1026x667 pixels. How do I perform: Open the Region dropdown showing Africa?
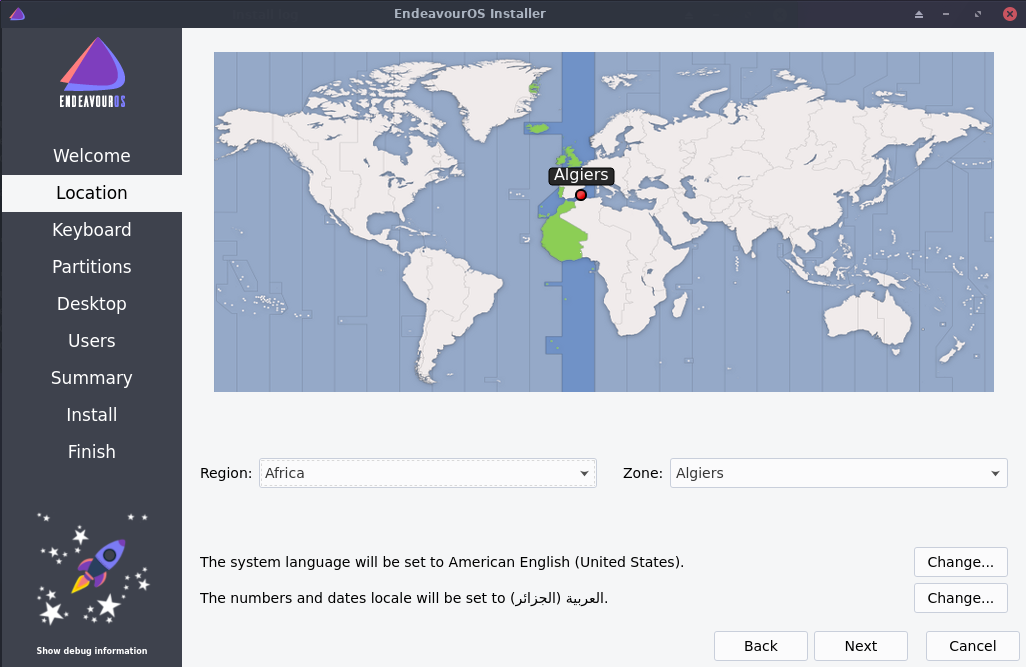[x=428, y=473]
